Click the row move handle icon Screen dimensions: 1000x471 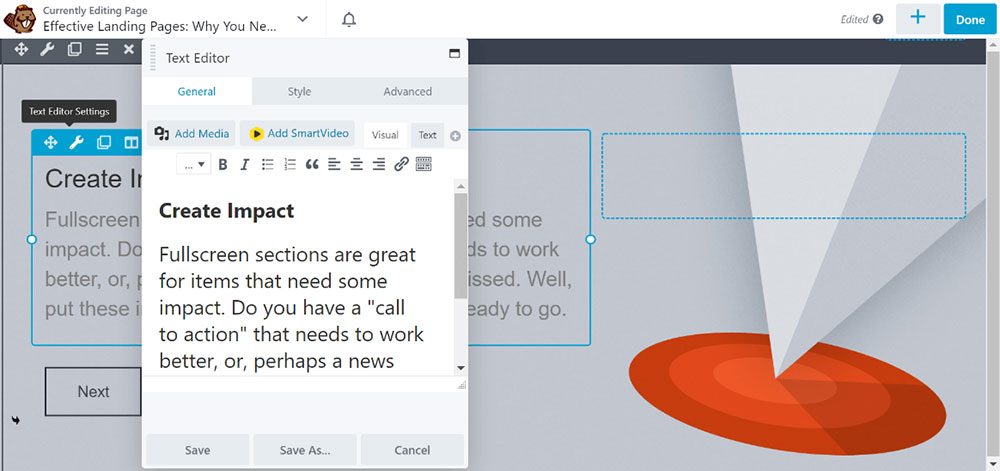21,49
